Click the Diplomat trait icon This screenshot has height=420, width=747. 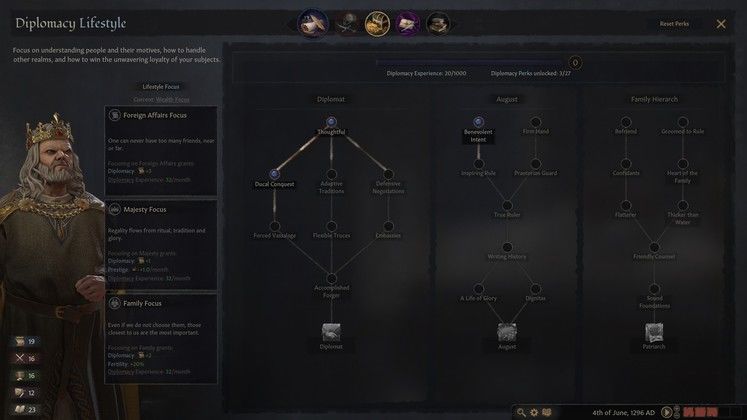pos(331,332)
